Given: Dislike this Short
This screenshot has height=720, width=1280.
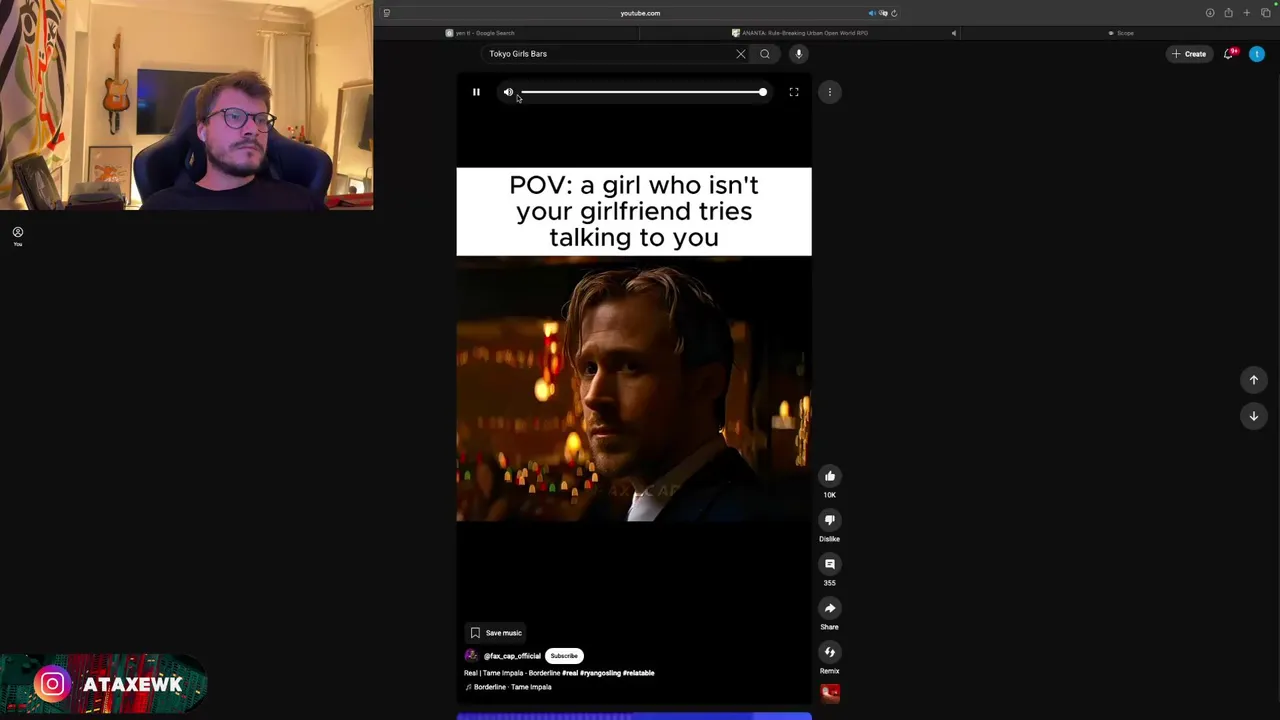Looking at the screenshot, I should pos(830,520).
